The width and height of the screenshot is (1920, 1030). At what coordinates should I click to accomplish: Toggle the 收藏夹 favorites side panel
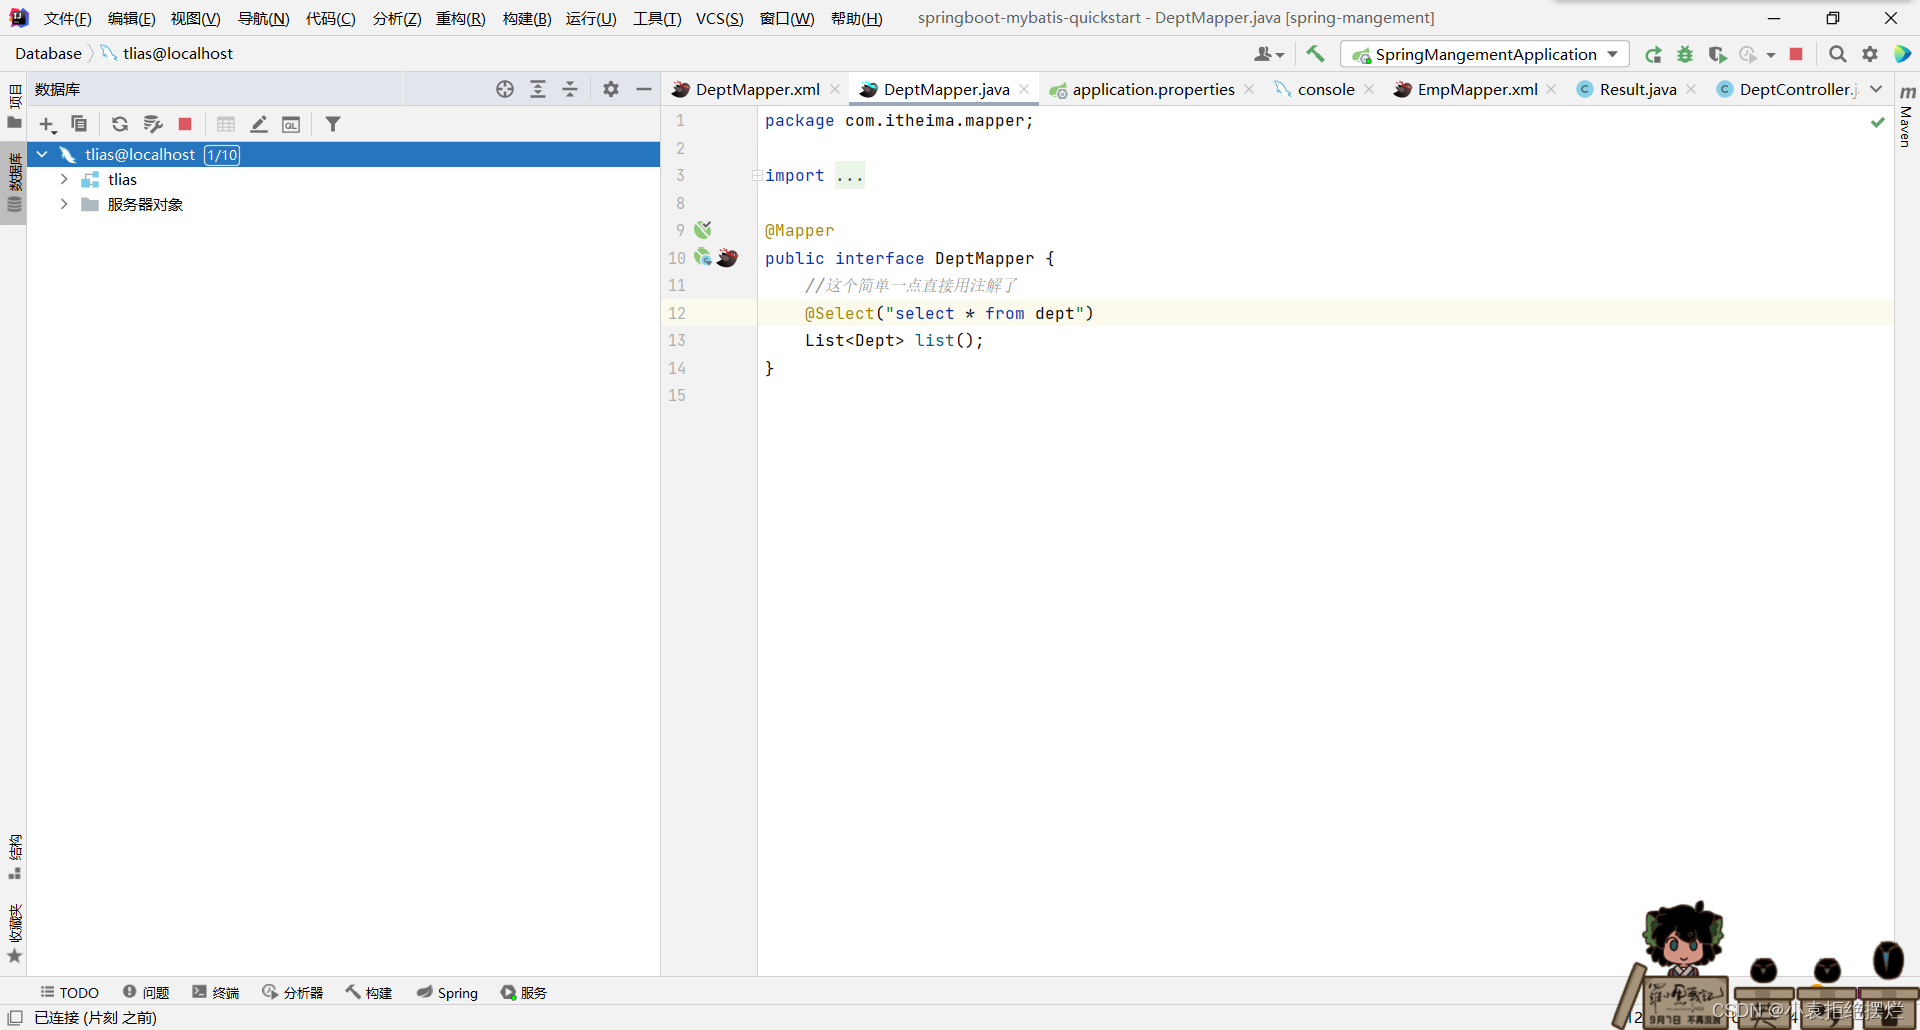point(14,933)
